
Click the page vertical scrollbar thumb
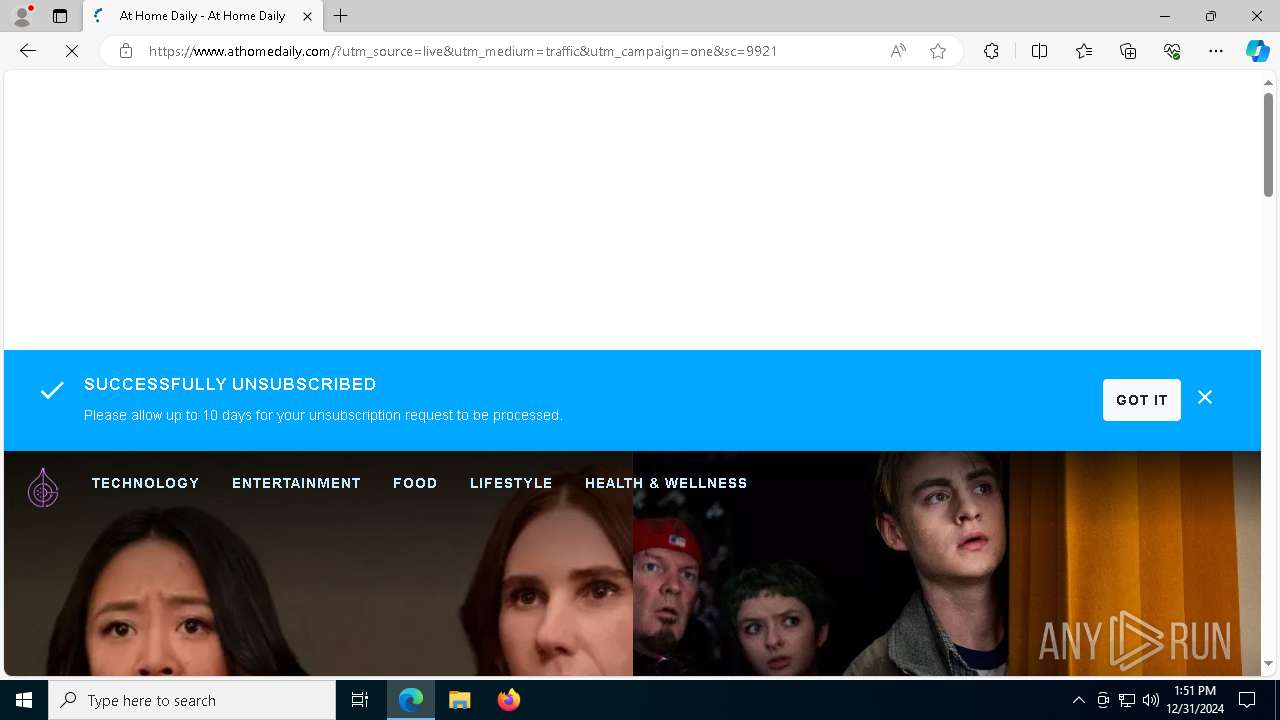(1268, 145)
